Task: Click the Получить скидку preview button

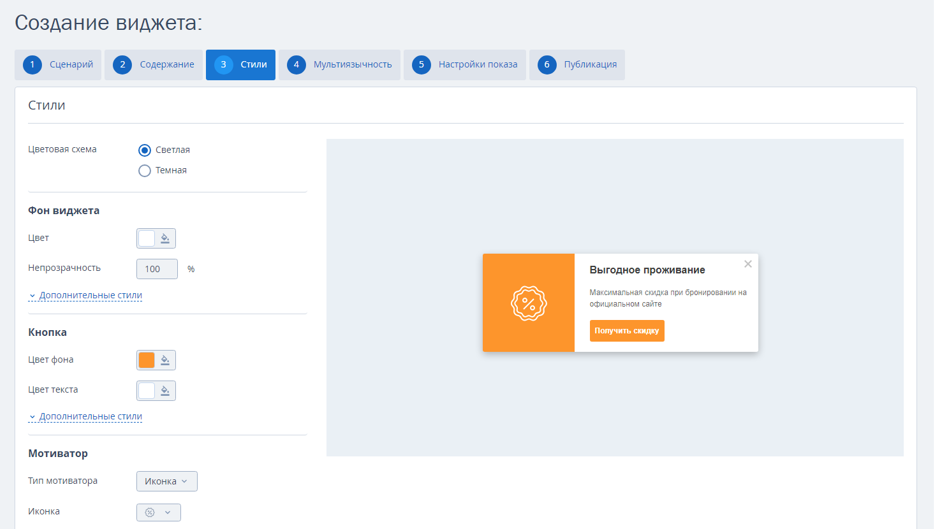Action: tap(627, 331)
